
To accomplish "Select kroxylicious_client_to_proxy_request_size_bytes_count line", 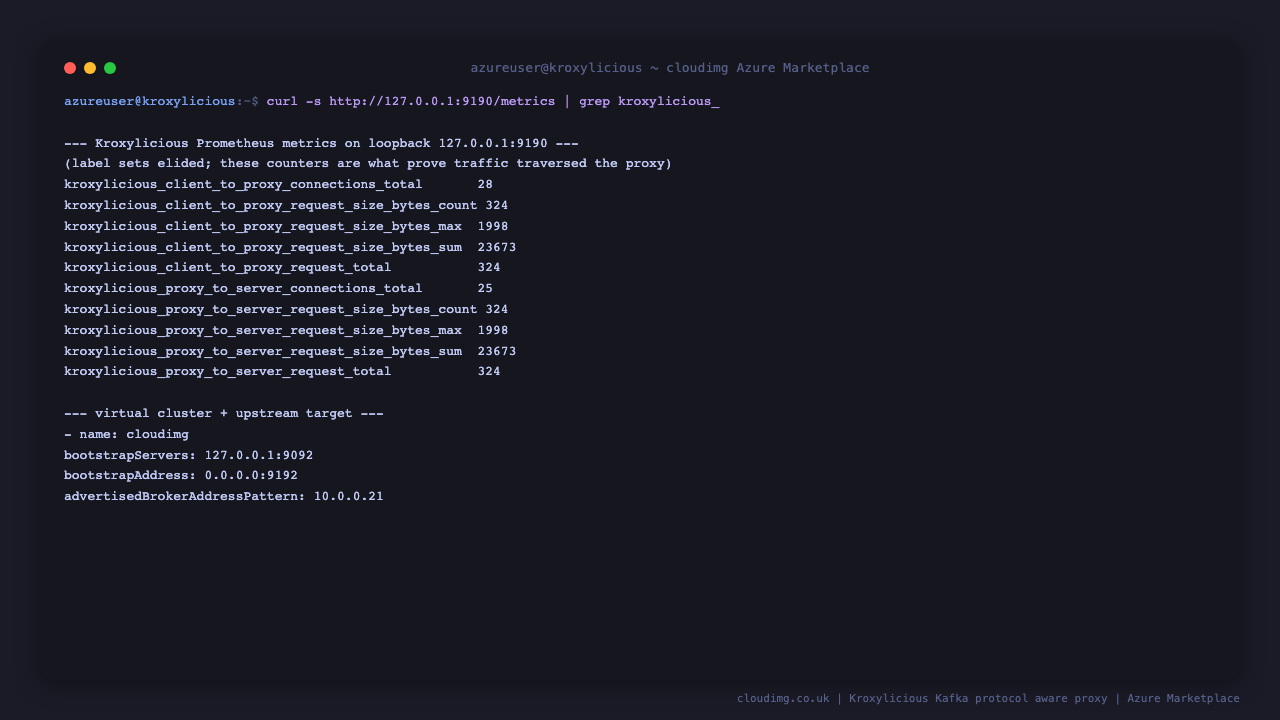I will click(286, 205).
